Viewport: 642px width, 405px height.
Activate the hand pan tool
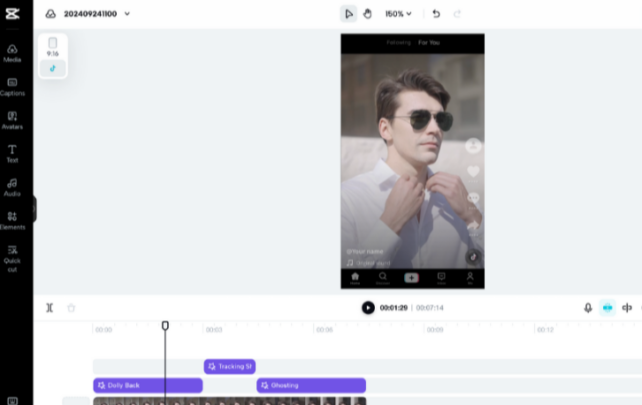pyautogui.click(x=367, y=14)
